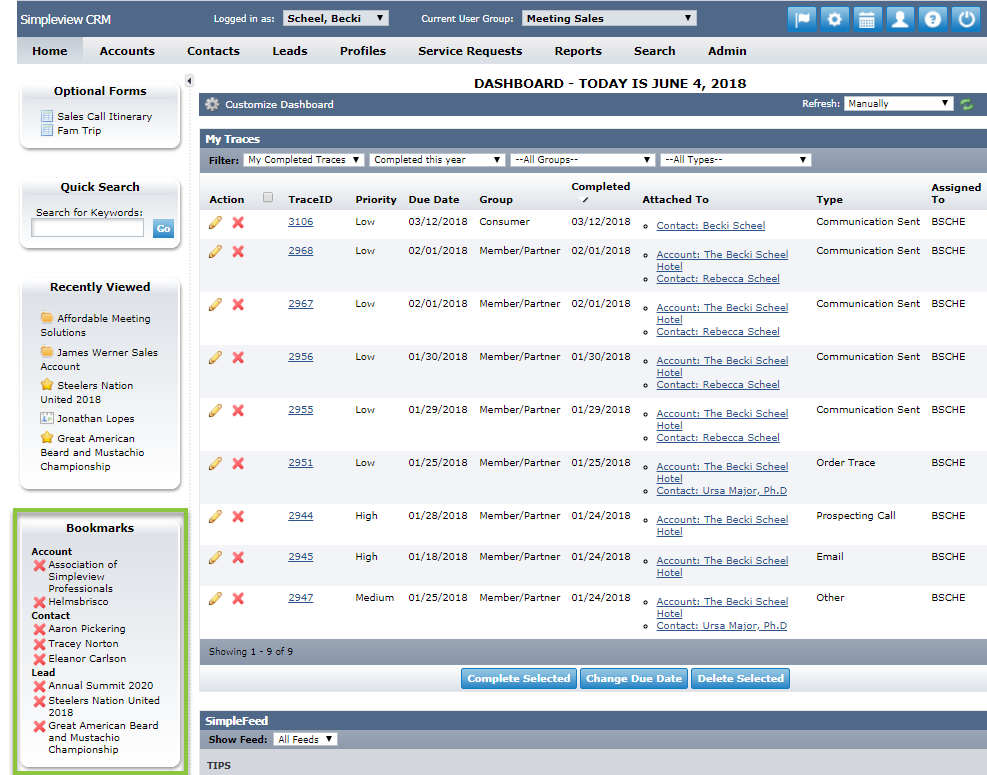Screen dimensions: 987x775
Task: Open the help question mark icon
Action: click(x=932, y=20)
